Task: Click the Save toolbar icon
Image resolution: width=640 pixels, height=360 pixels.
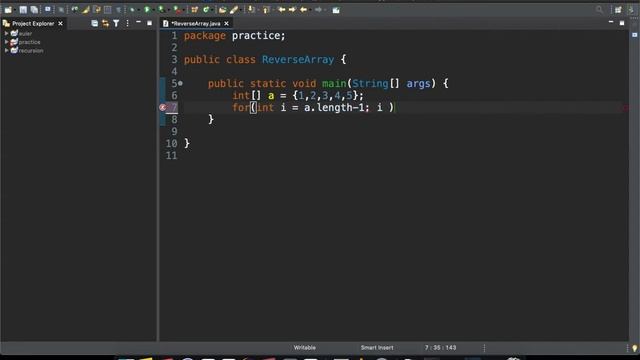Action: pyautogui.click(x=23, y=10)
